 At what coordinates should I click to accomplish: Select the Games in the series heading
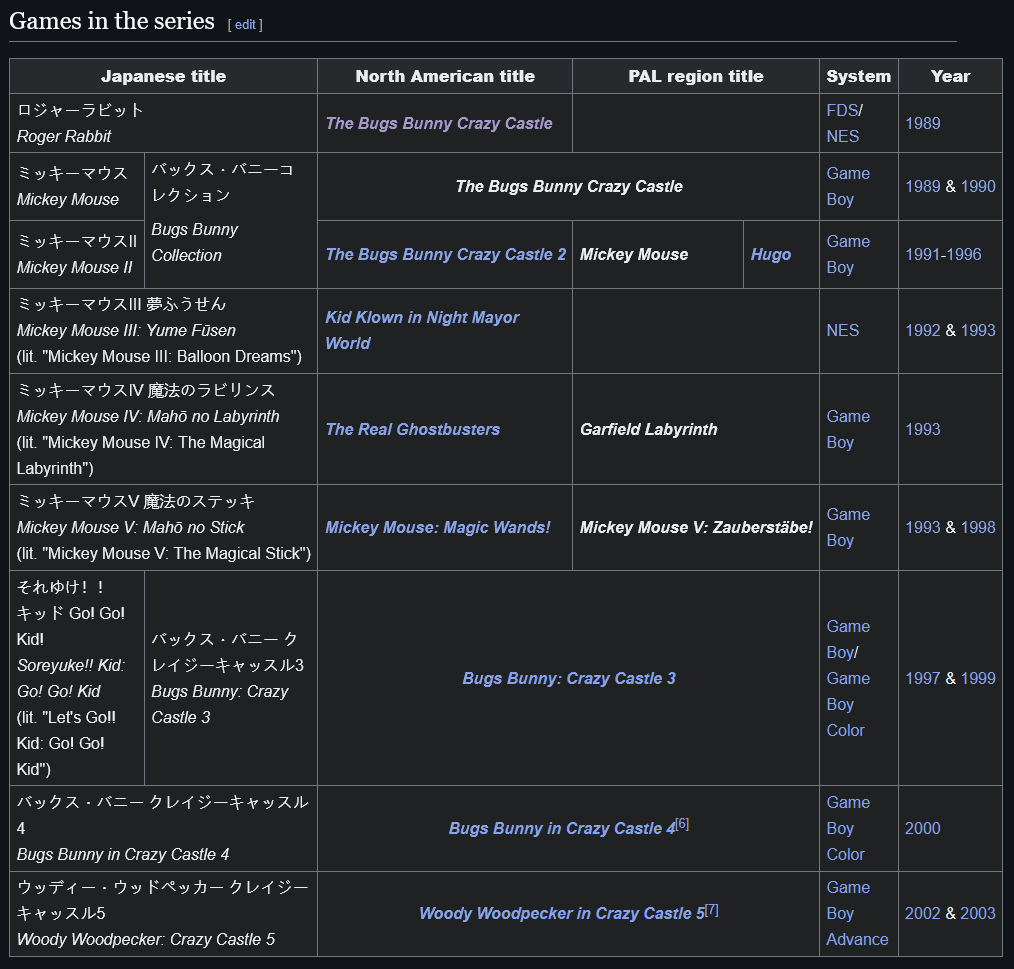(x=112, y=21)
